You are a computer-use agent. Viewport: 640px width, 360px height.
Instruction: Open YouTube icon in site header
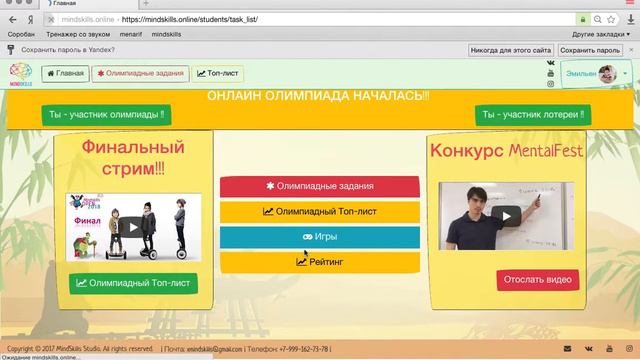click(x=551, y=73)
